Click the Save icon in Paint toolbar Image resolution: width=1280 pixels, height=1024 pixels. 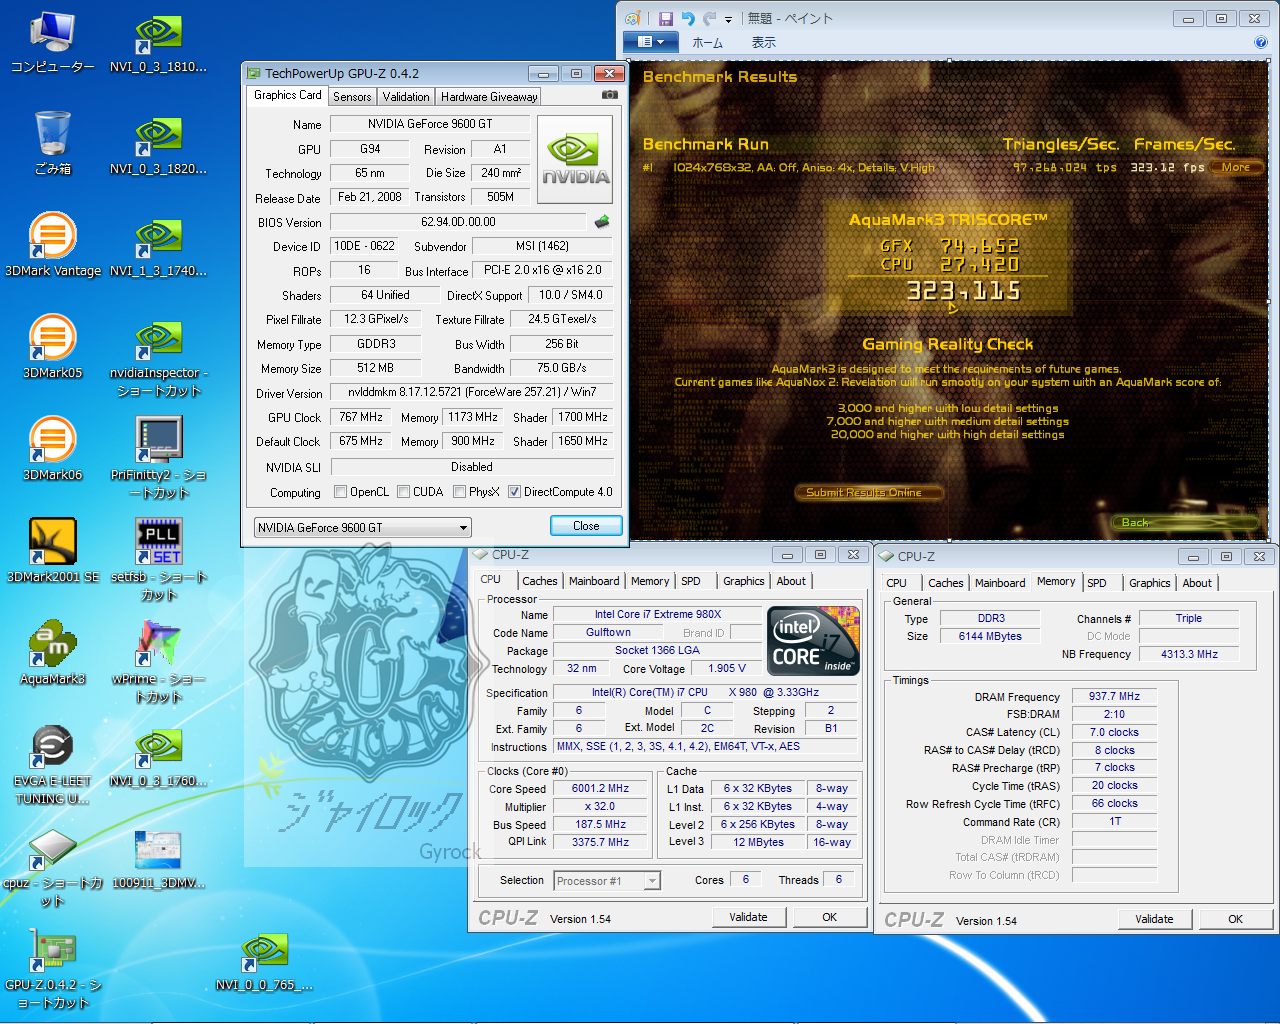[x=665, y=19]
